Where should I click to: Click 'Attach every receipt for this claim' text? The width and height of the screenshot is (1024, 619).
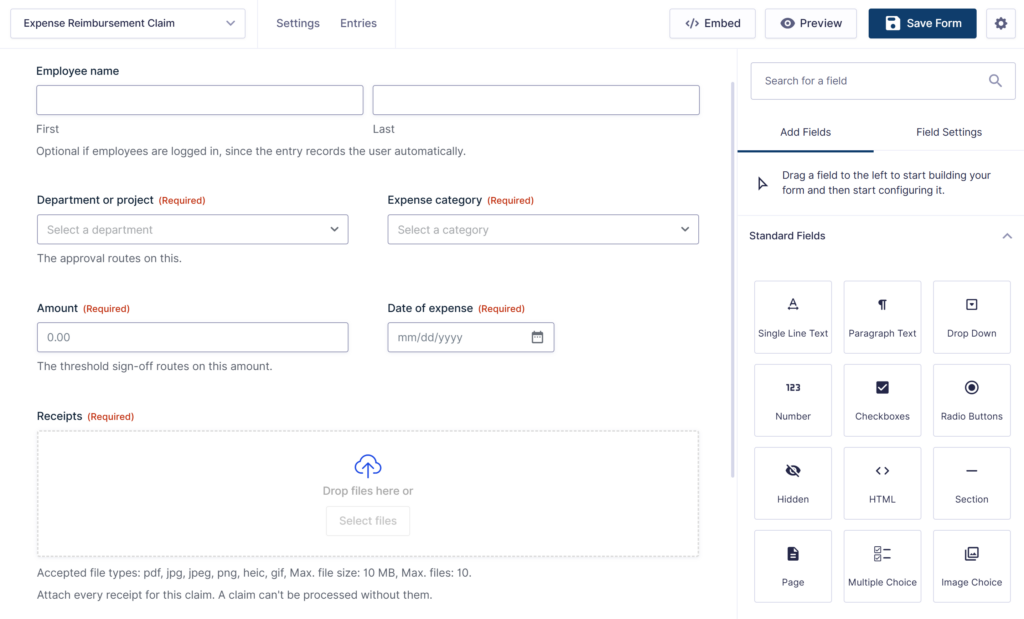pos(234,595)
